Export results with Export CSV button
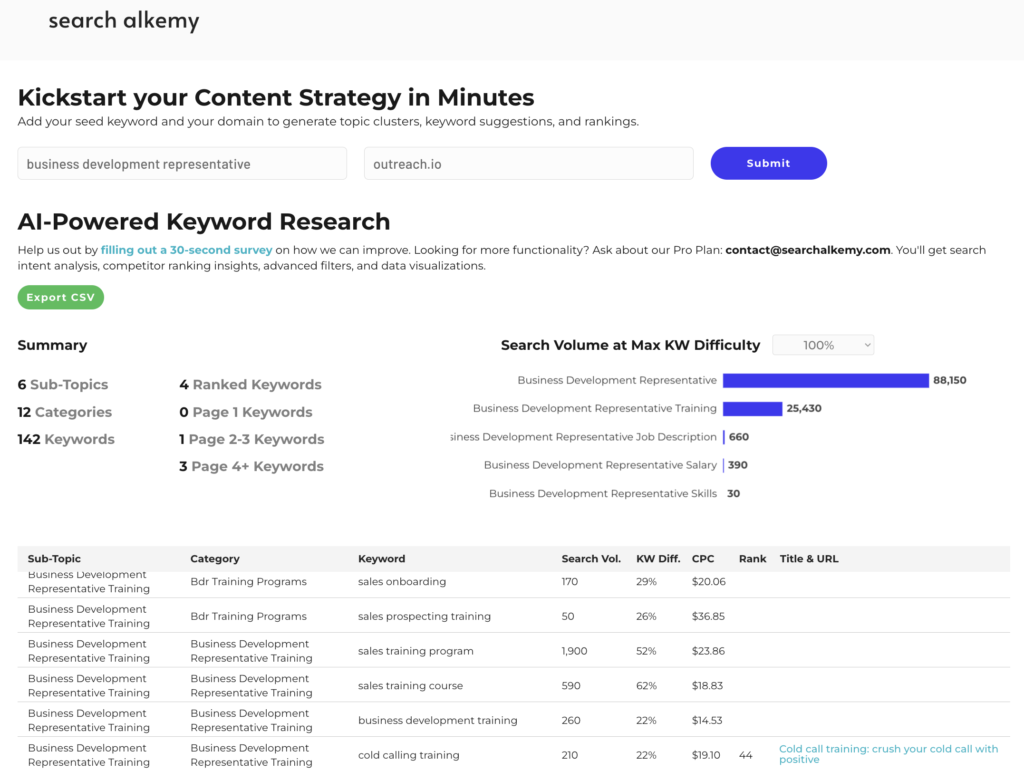 click(x=61, y=298)
